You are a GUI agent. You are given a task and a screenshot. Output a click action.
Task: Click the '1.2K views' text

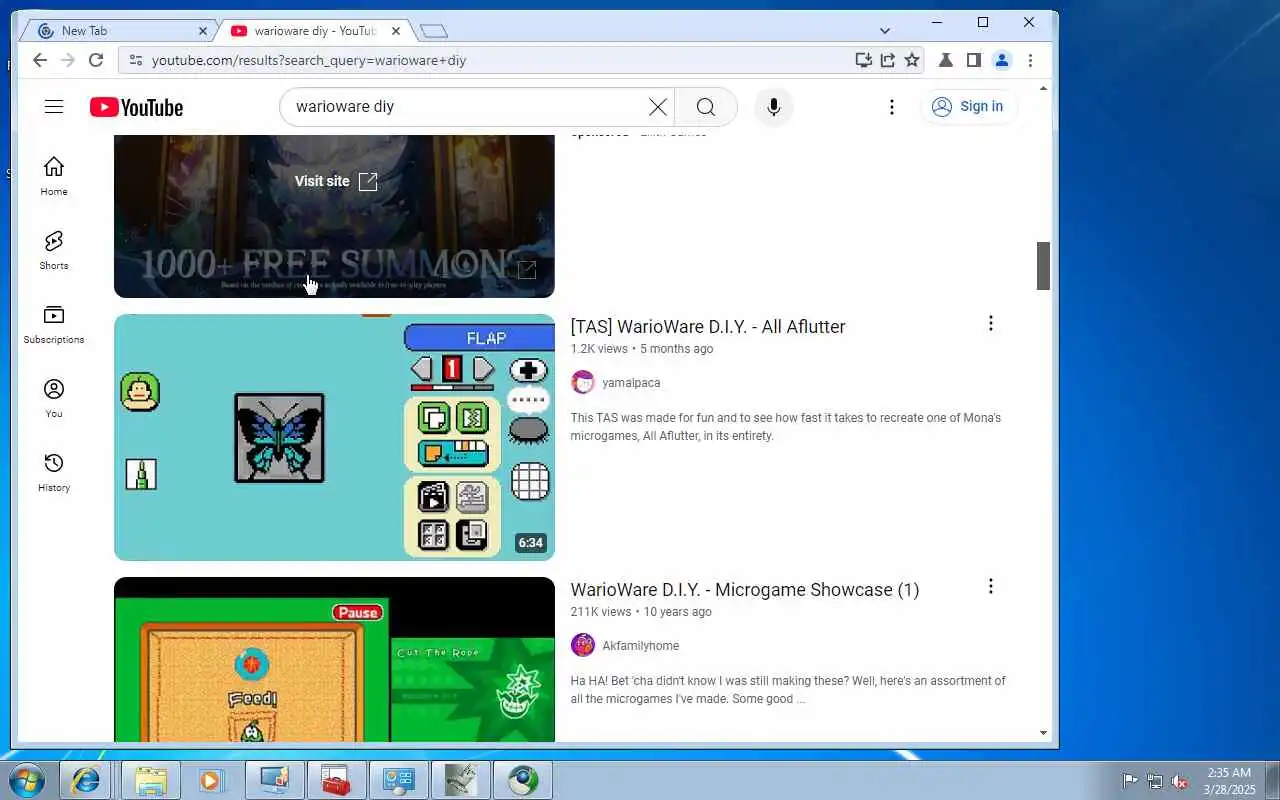click(599, 349)
